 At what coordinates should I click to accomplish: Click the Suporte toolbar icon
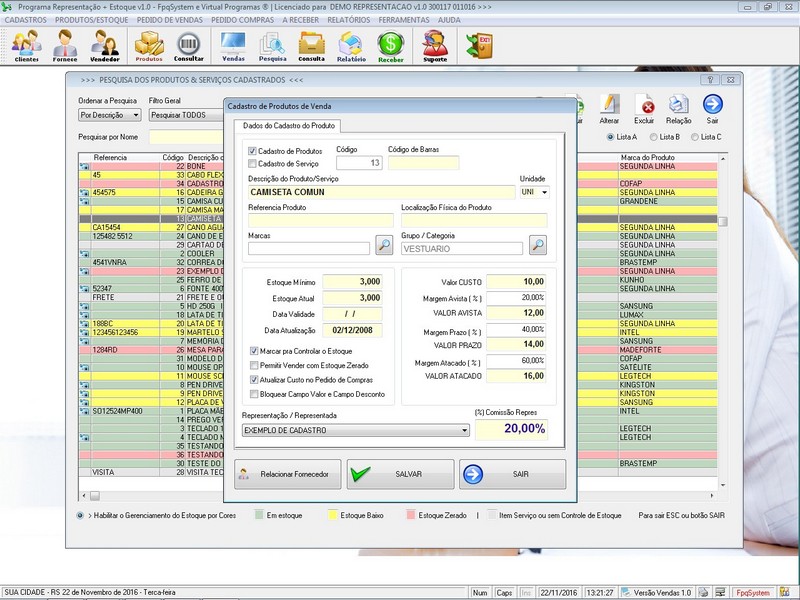pos(435,45)
